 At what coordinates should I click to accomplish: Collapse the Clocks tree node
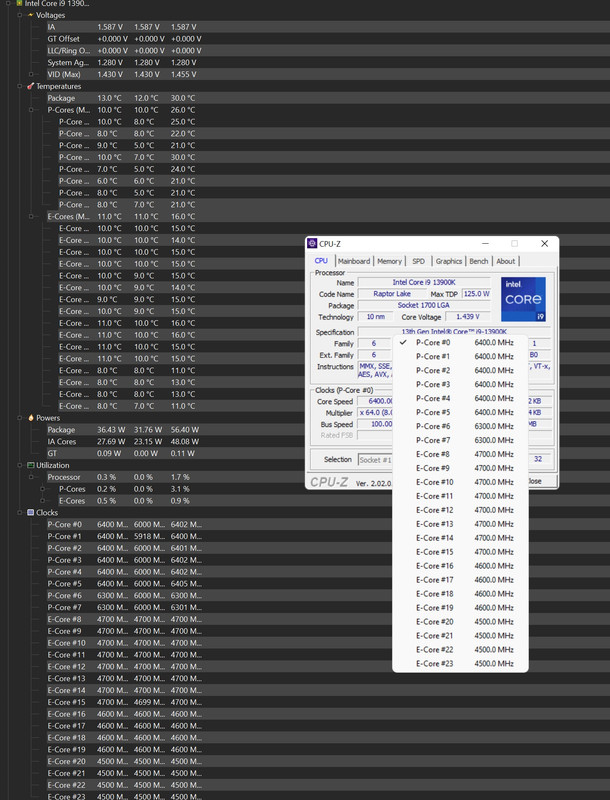point(20,512)
